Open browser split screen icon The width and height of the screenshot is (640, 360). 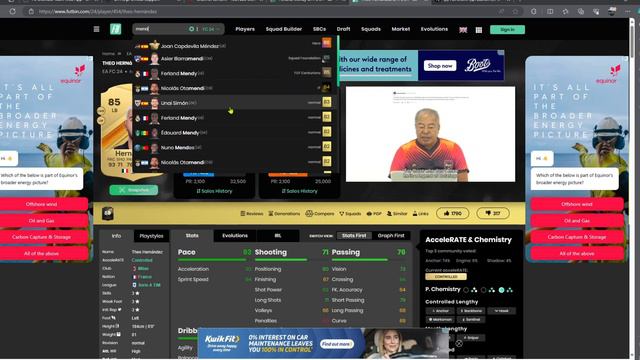550,11
